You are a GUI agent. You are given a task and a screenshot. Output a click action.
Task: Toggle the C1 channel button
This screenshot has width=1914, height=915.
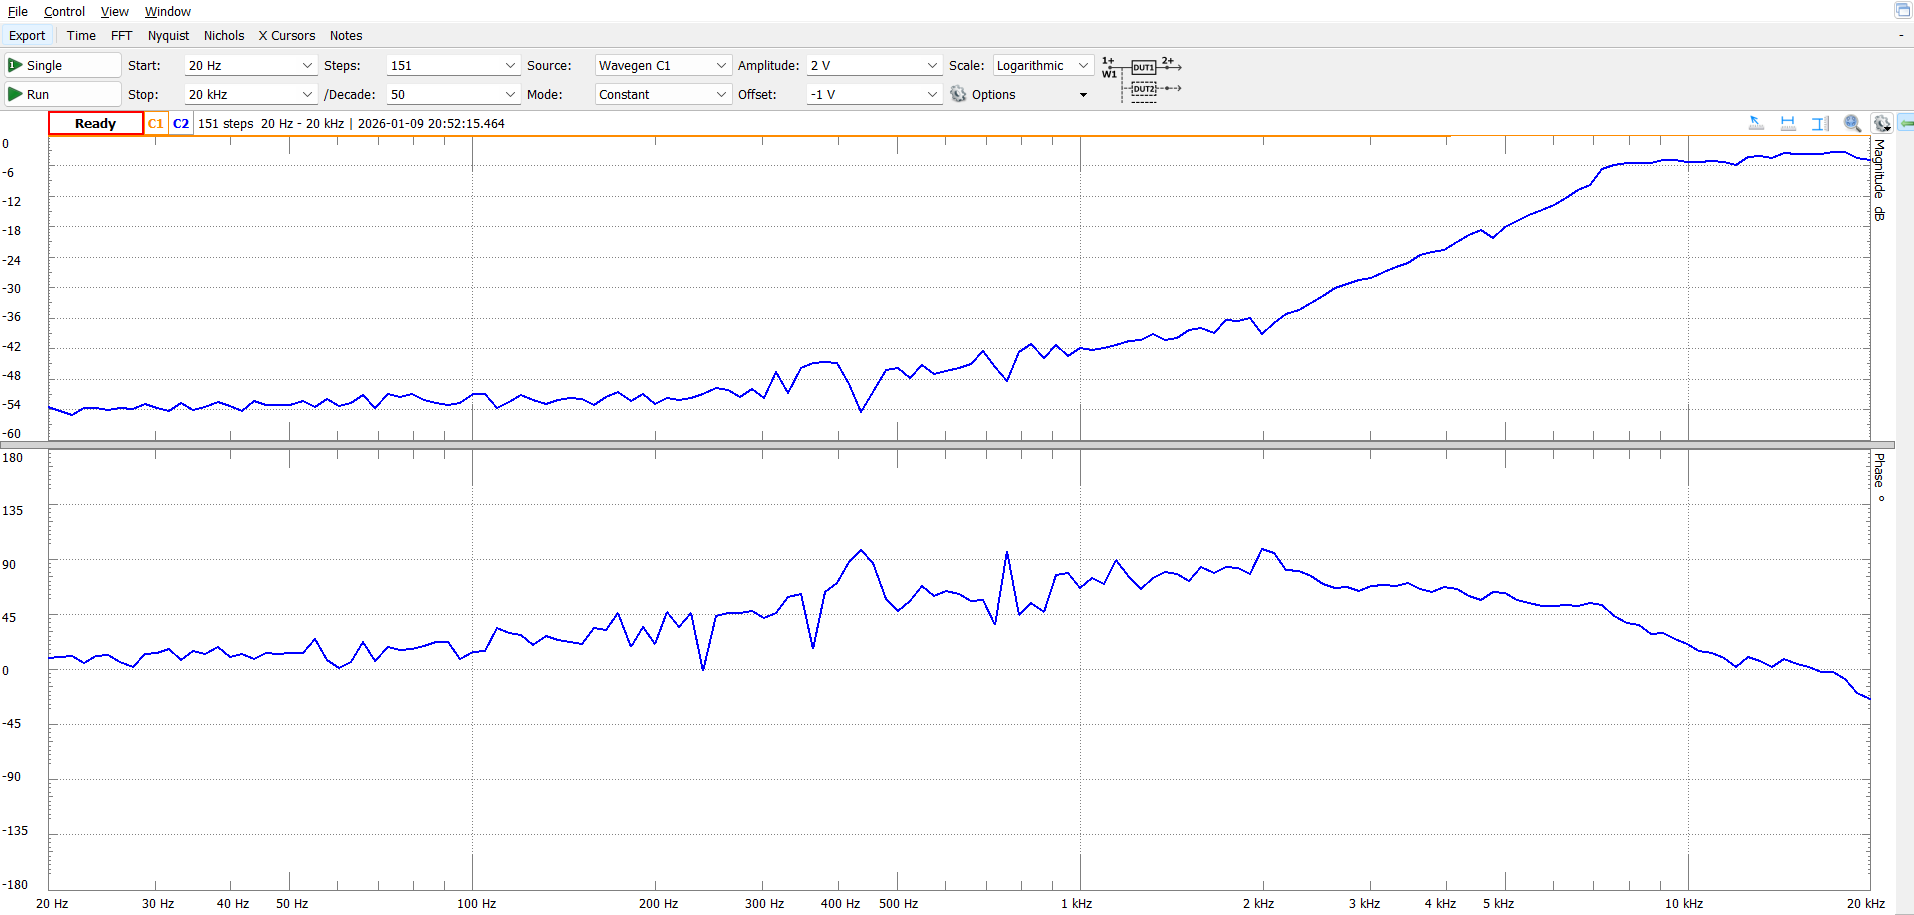pyautogui.click(x=155, y=124)
